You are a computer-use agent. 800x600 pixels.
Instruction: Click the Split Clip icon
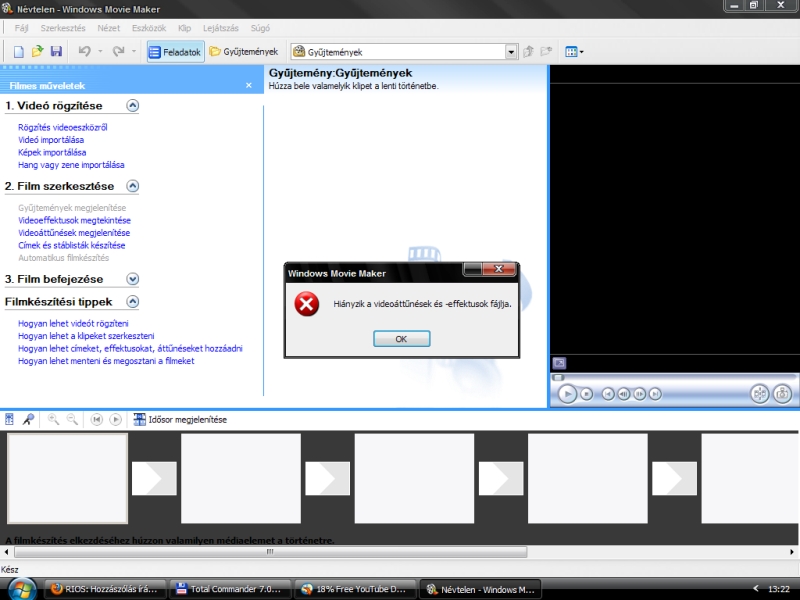760,394
